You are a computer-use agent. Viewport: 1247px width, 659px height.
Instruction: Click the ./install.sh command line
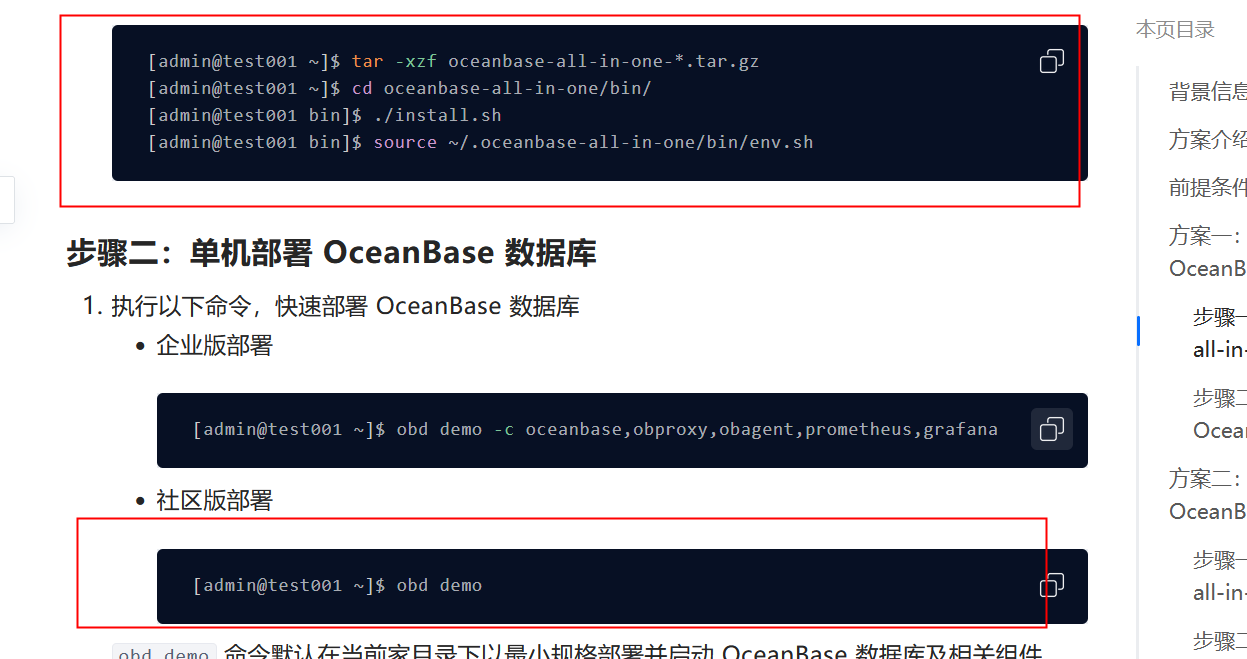click(324, 115)
